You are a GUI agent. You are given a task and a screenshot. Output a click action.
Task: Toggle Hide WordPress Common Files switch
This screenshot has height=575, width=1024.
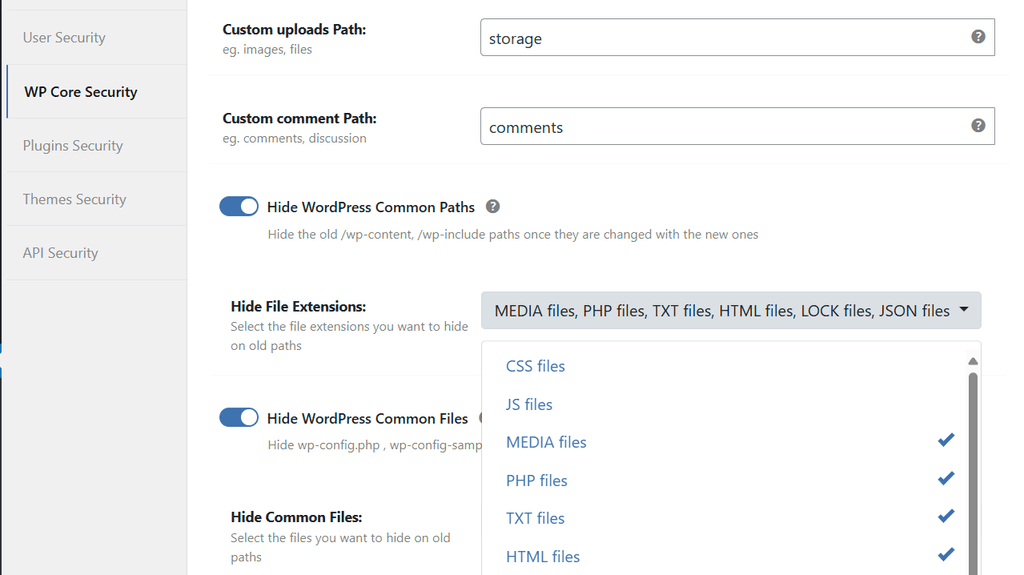click(239, 418)
